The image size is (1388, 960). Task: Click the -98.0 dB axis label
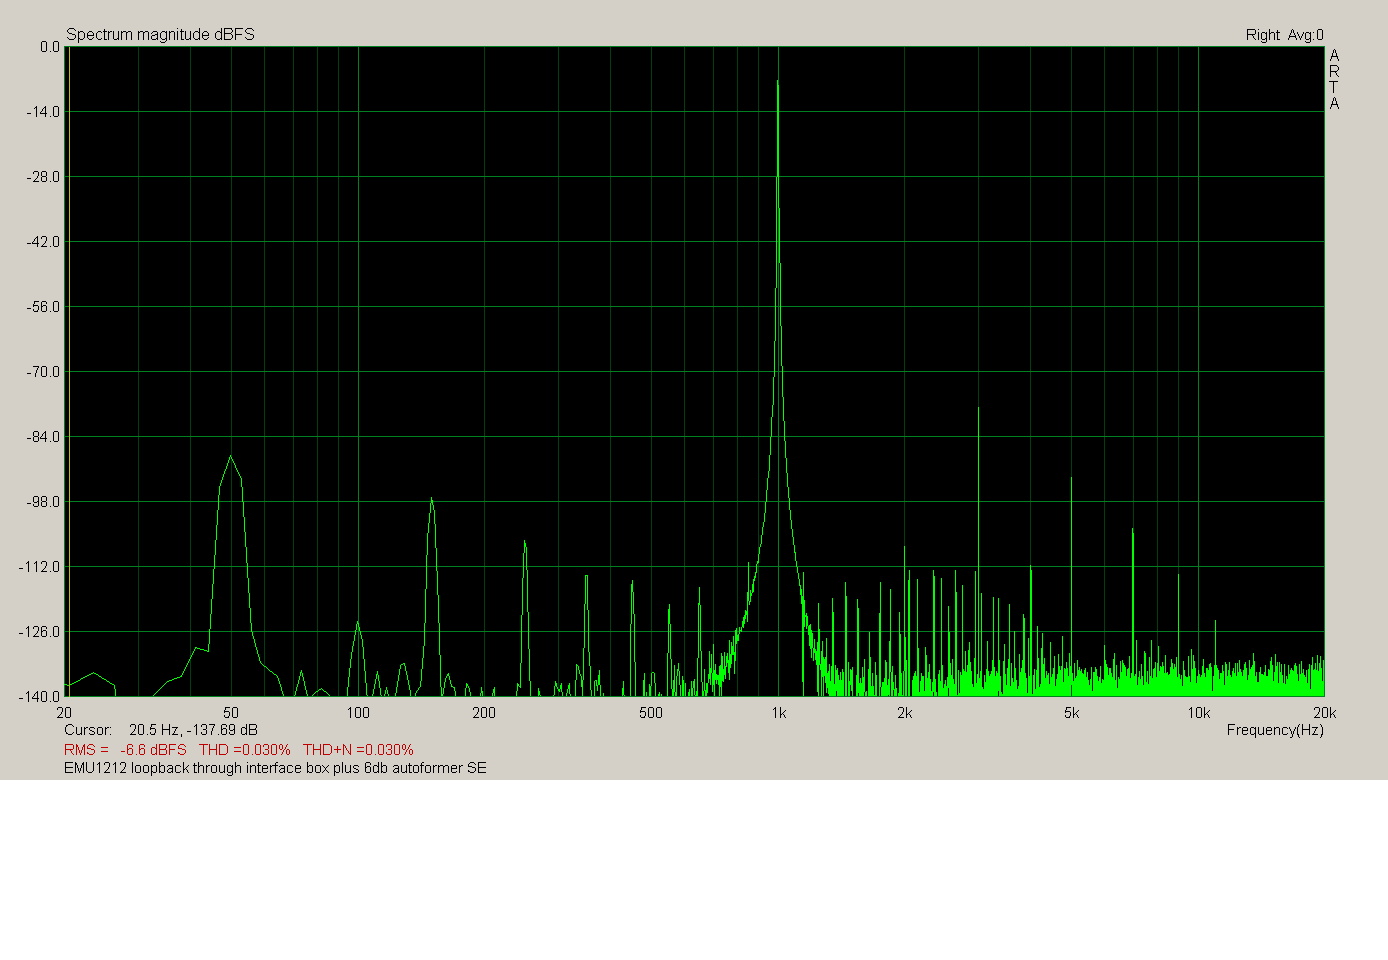click(x=43, y=501)
